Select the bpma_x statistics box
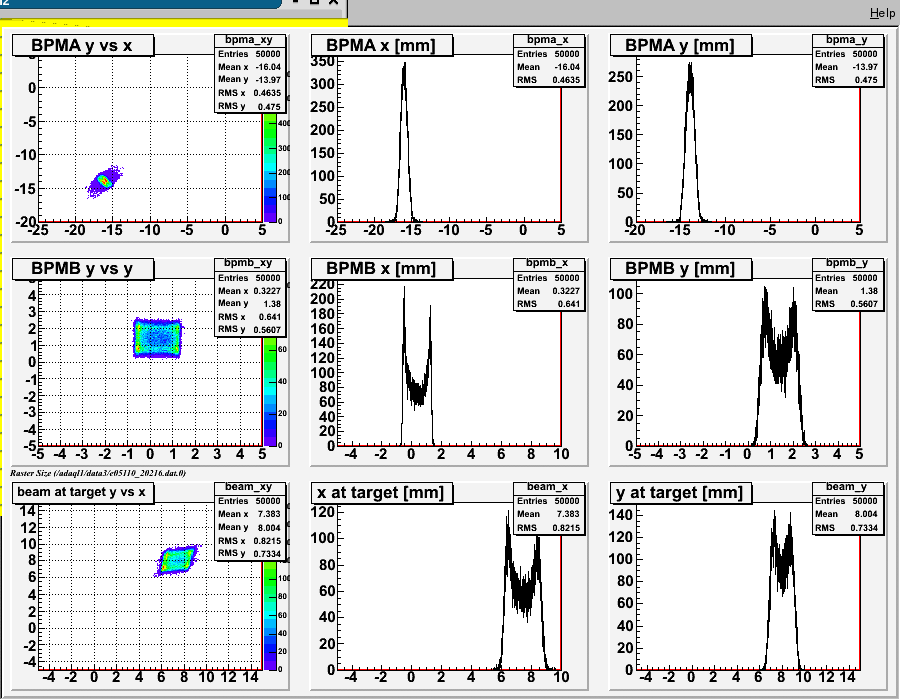The width and height of the screenshot is (900, 700). point(549,61)
